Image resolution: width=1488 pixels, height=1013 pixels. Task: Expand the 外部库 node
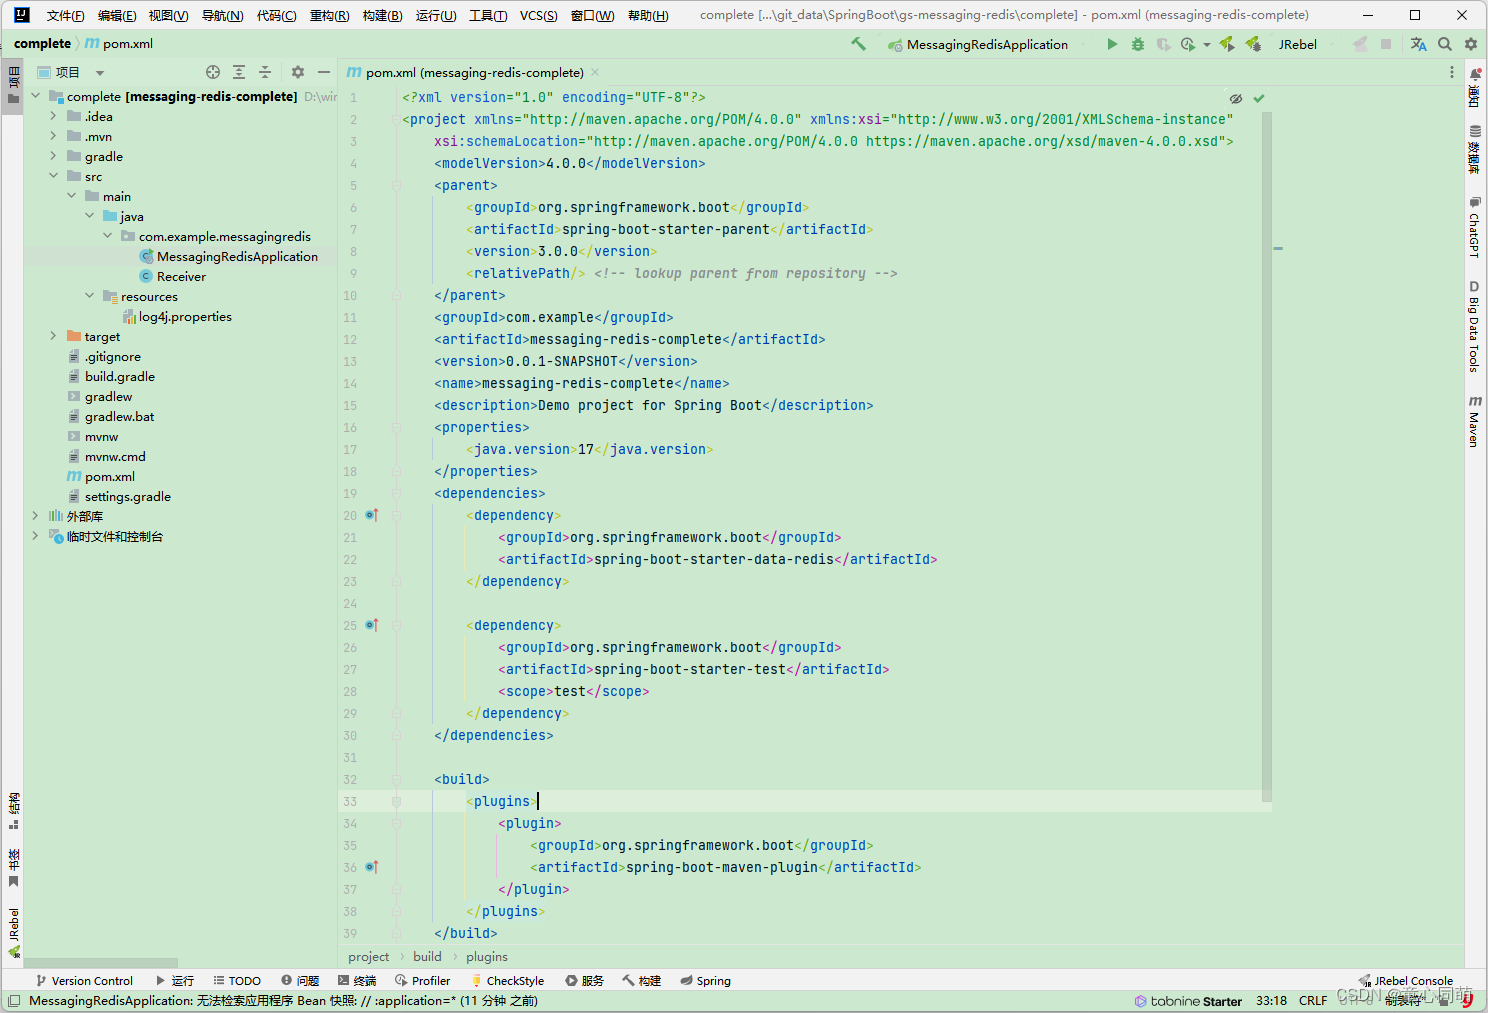(x=36, y=516)
